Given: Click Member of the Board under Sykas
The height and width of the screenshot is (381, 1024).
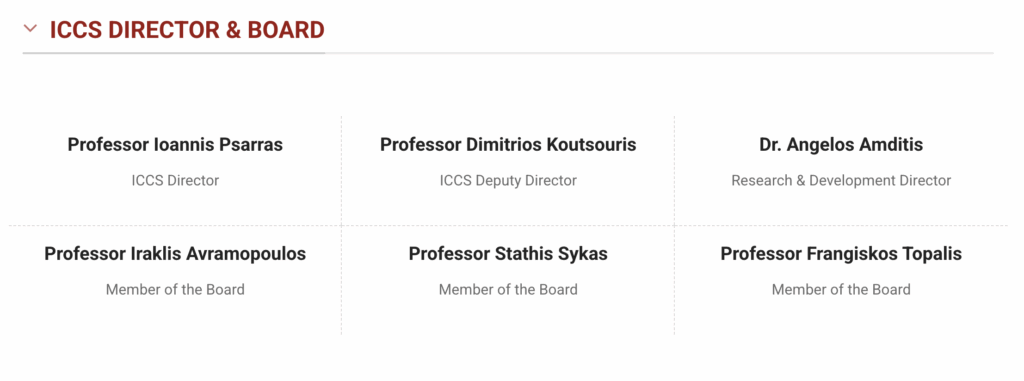Looking at the screenshot, I should pos(508,290).
